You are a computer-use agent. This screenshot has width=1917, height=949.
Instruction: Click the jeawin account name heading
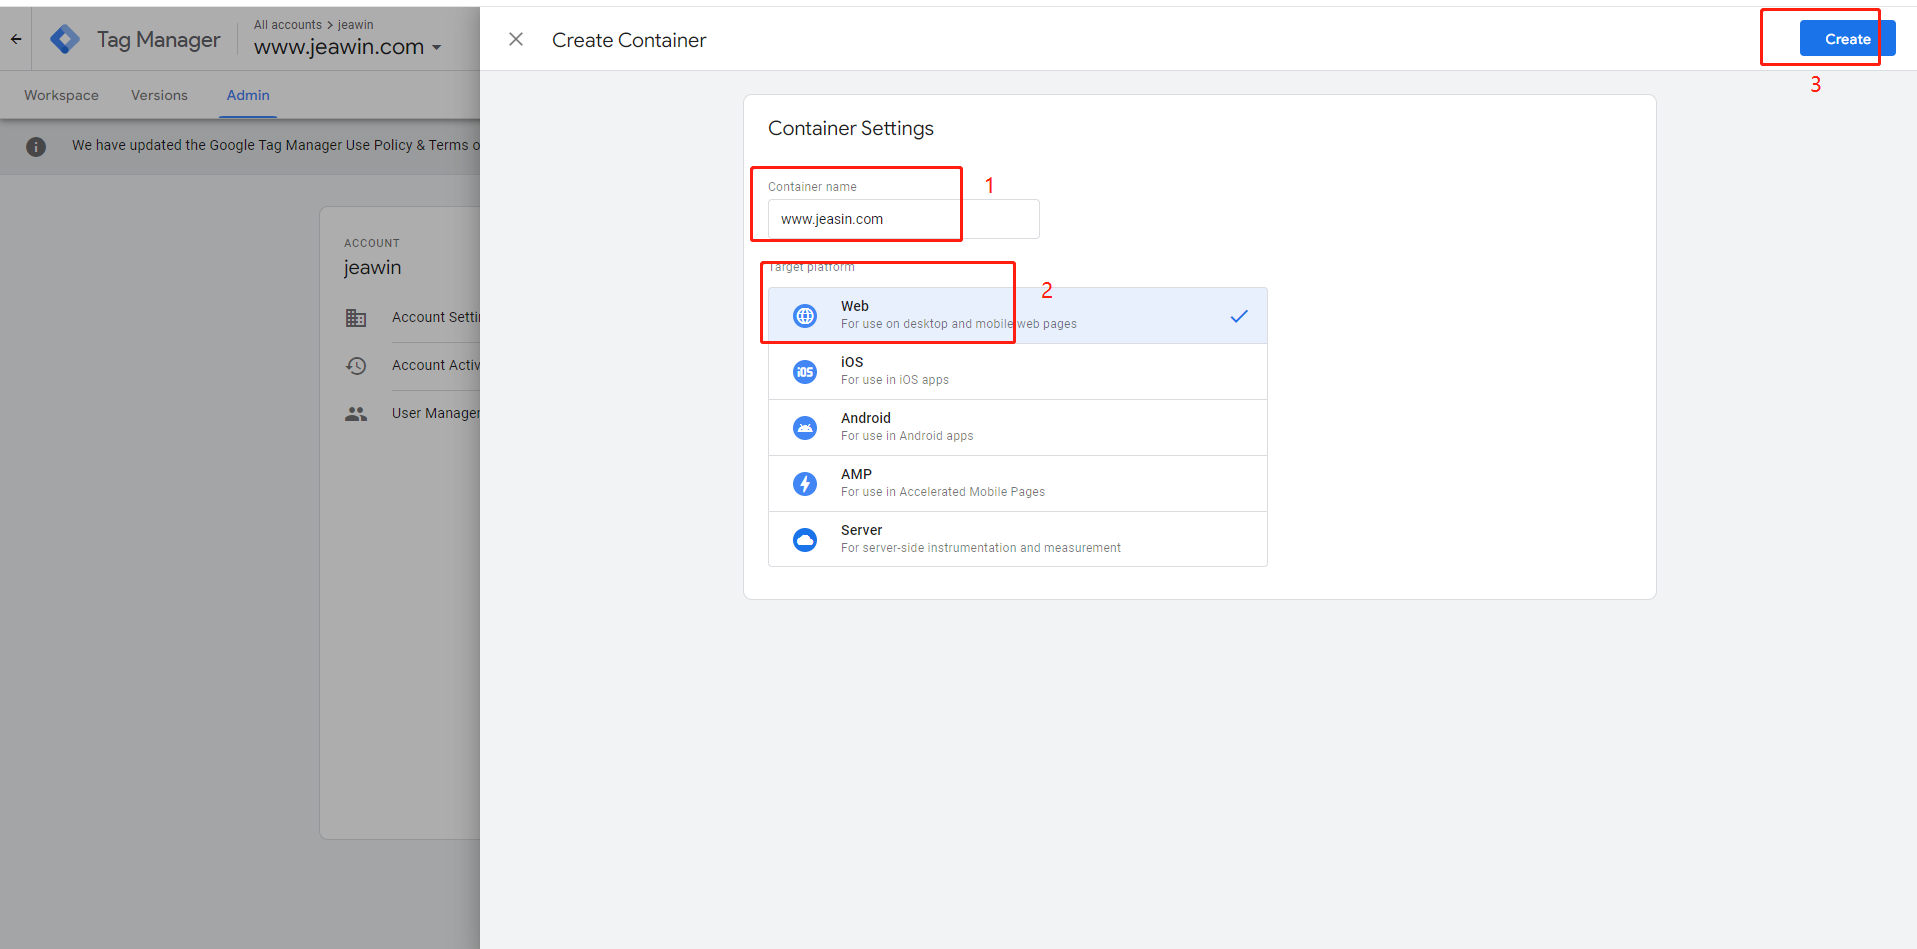click(x=372, y=268)
